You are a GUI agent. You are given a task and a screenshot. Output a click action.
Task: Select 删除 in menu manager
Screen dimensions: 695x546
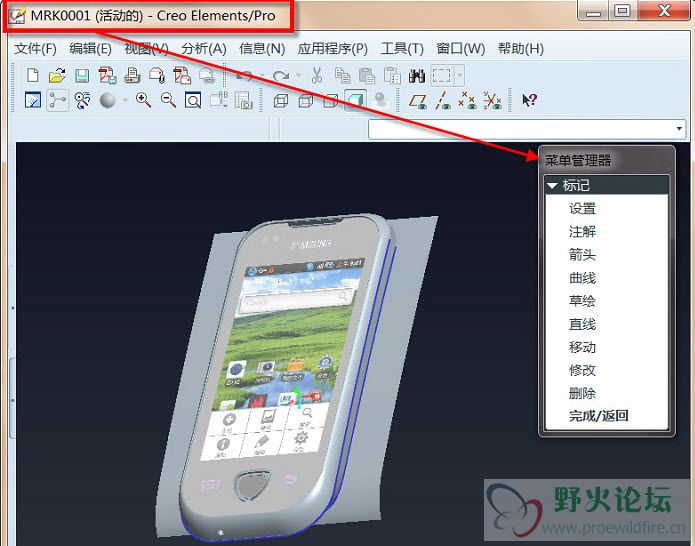pyautogui.click(x=582, y=393)
